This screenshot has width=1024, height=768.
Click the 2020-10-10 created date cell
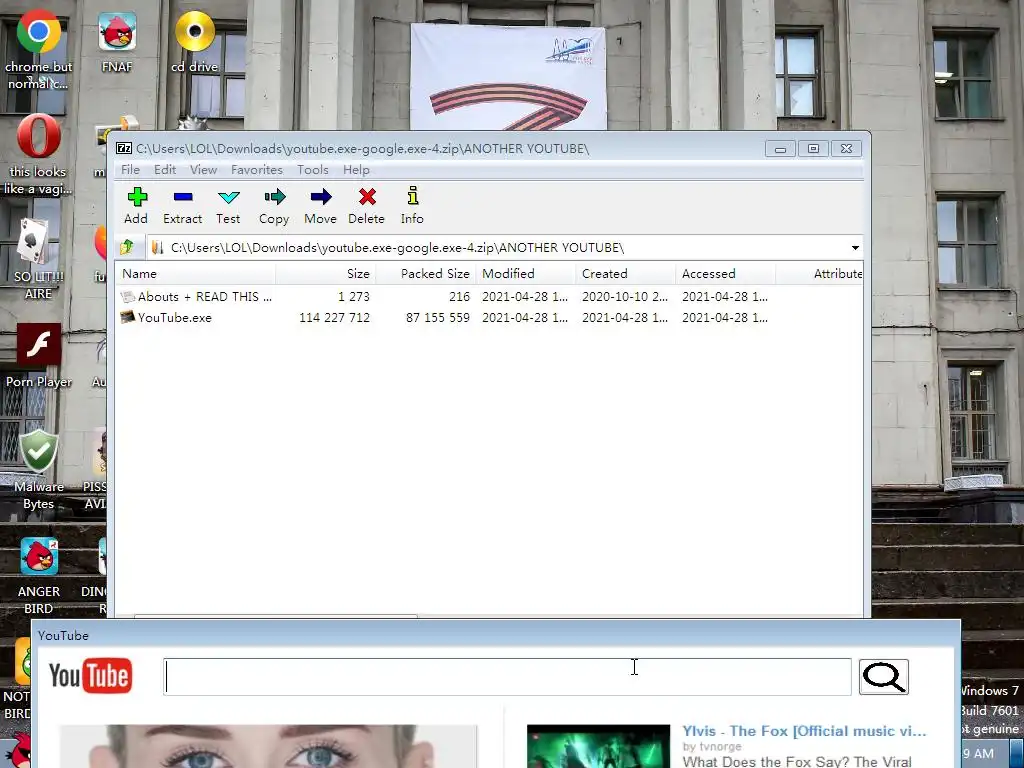coord(625,296)
